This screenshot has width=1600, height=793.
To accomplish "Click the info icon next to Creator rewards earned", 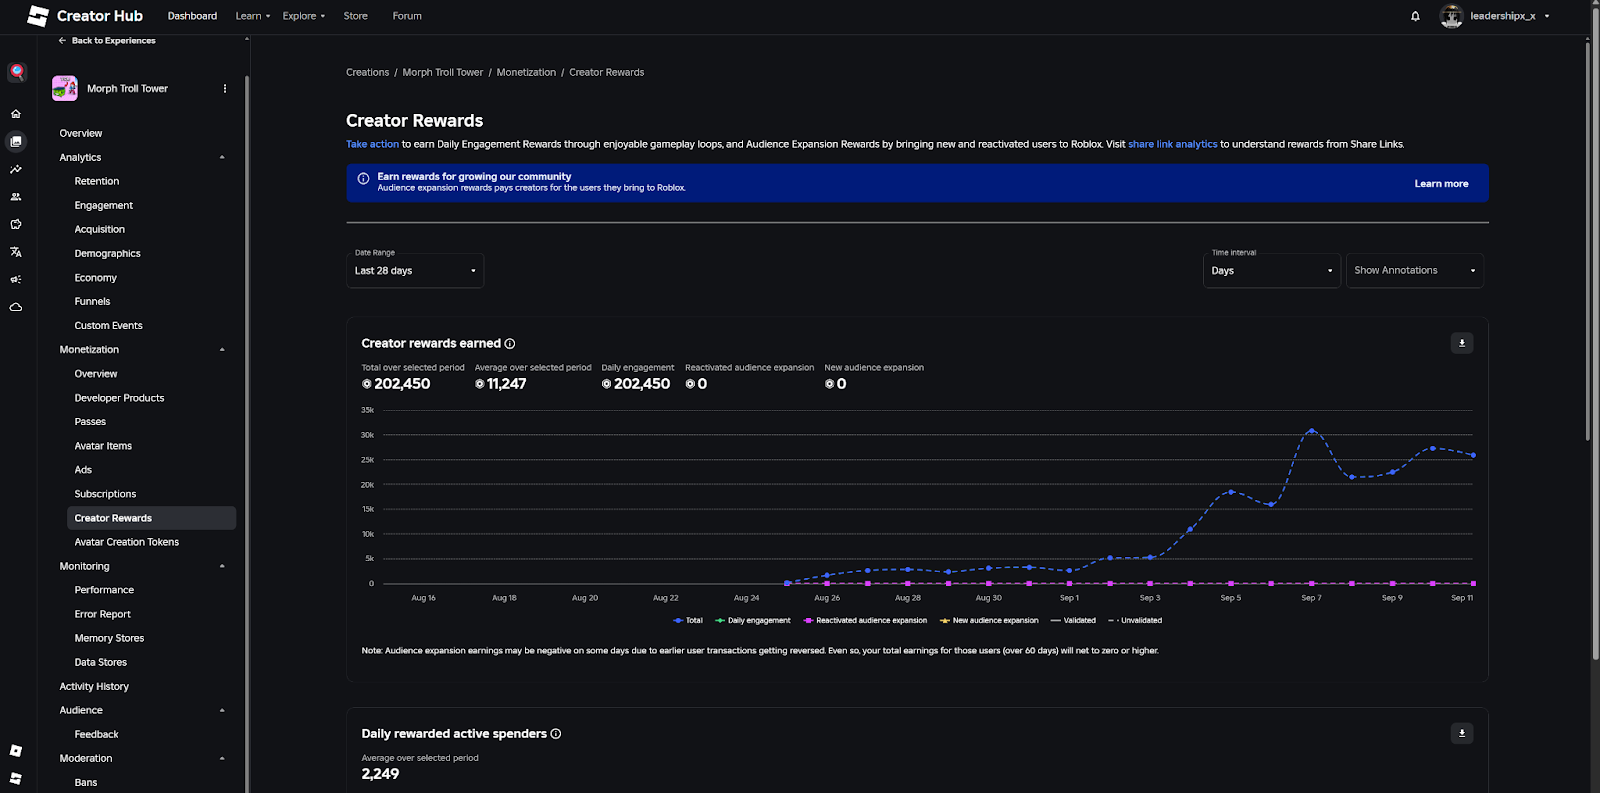I will point(510,344).
